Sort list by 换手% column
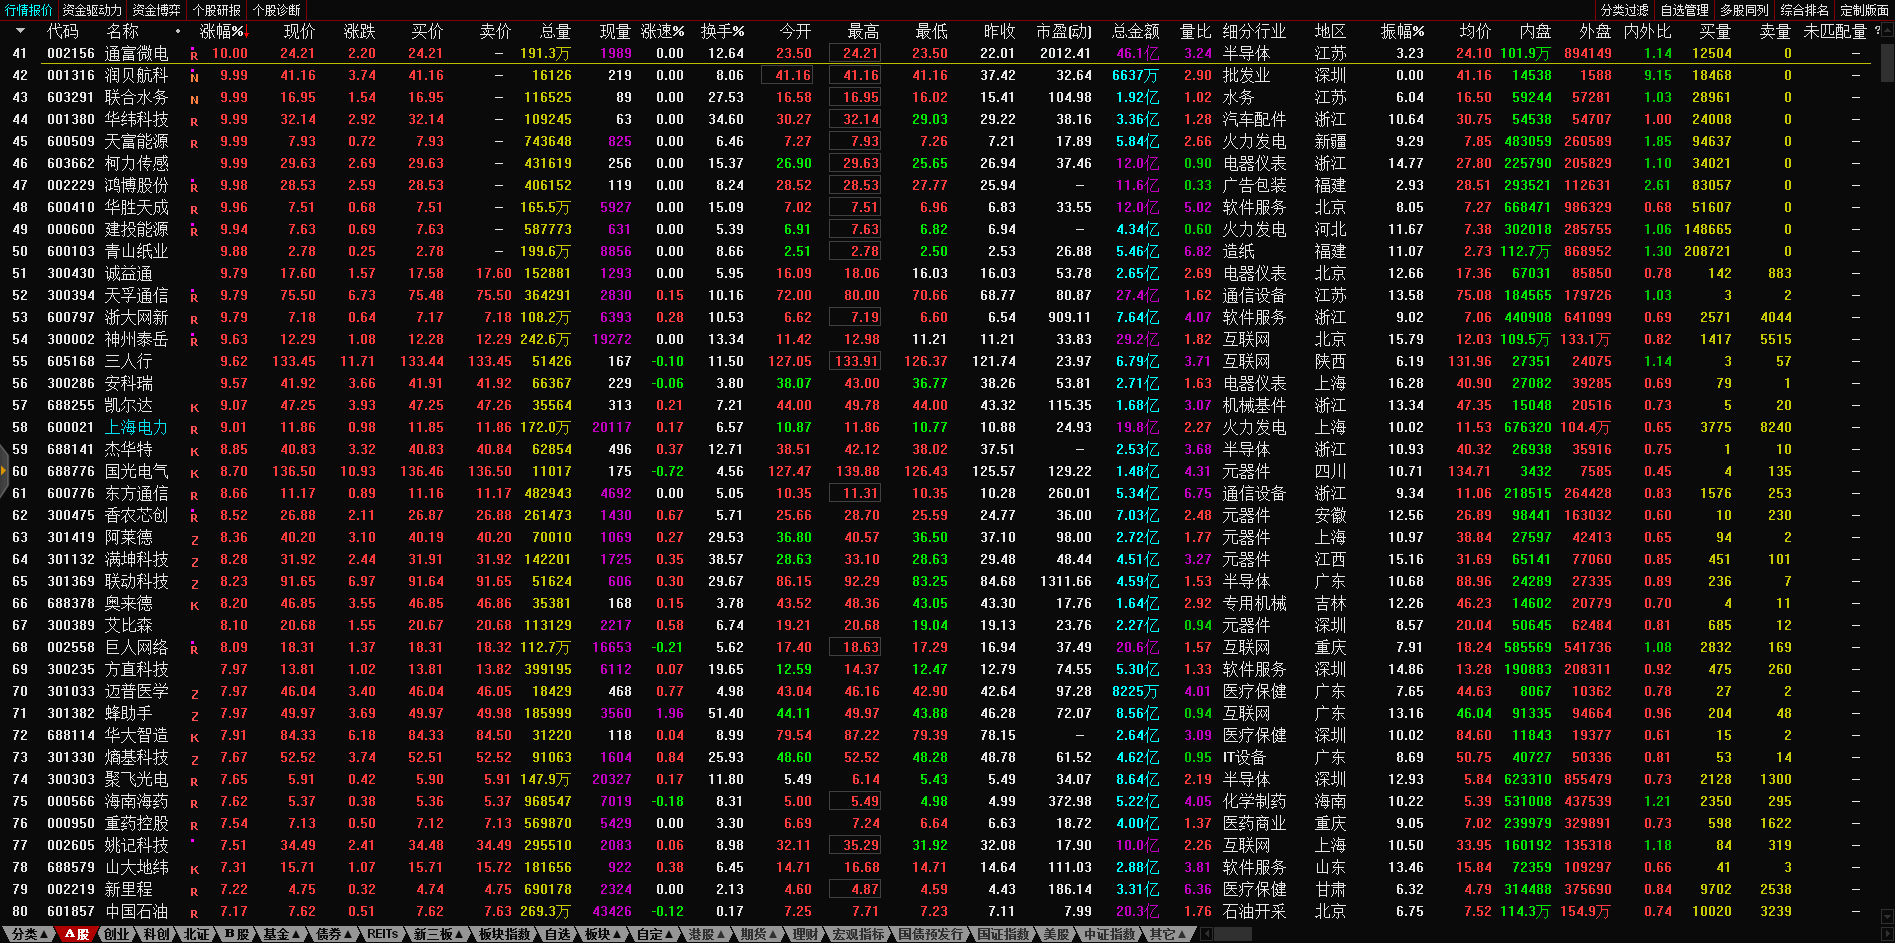This screenshot has height=943, width=1895. 722,31
